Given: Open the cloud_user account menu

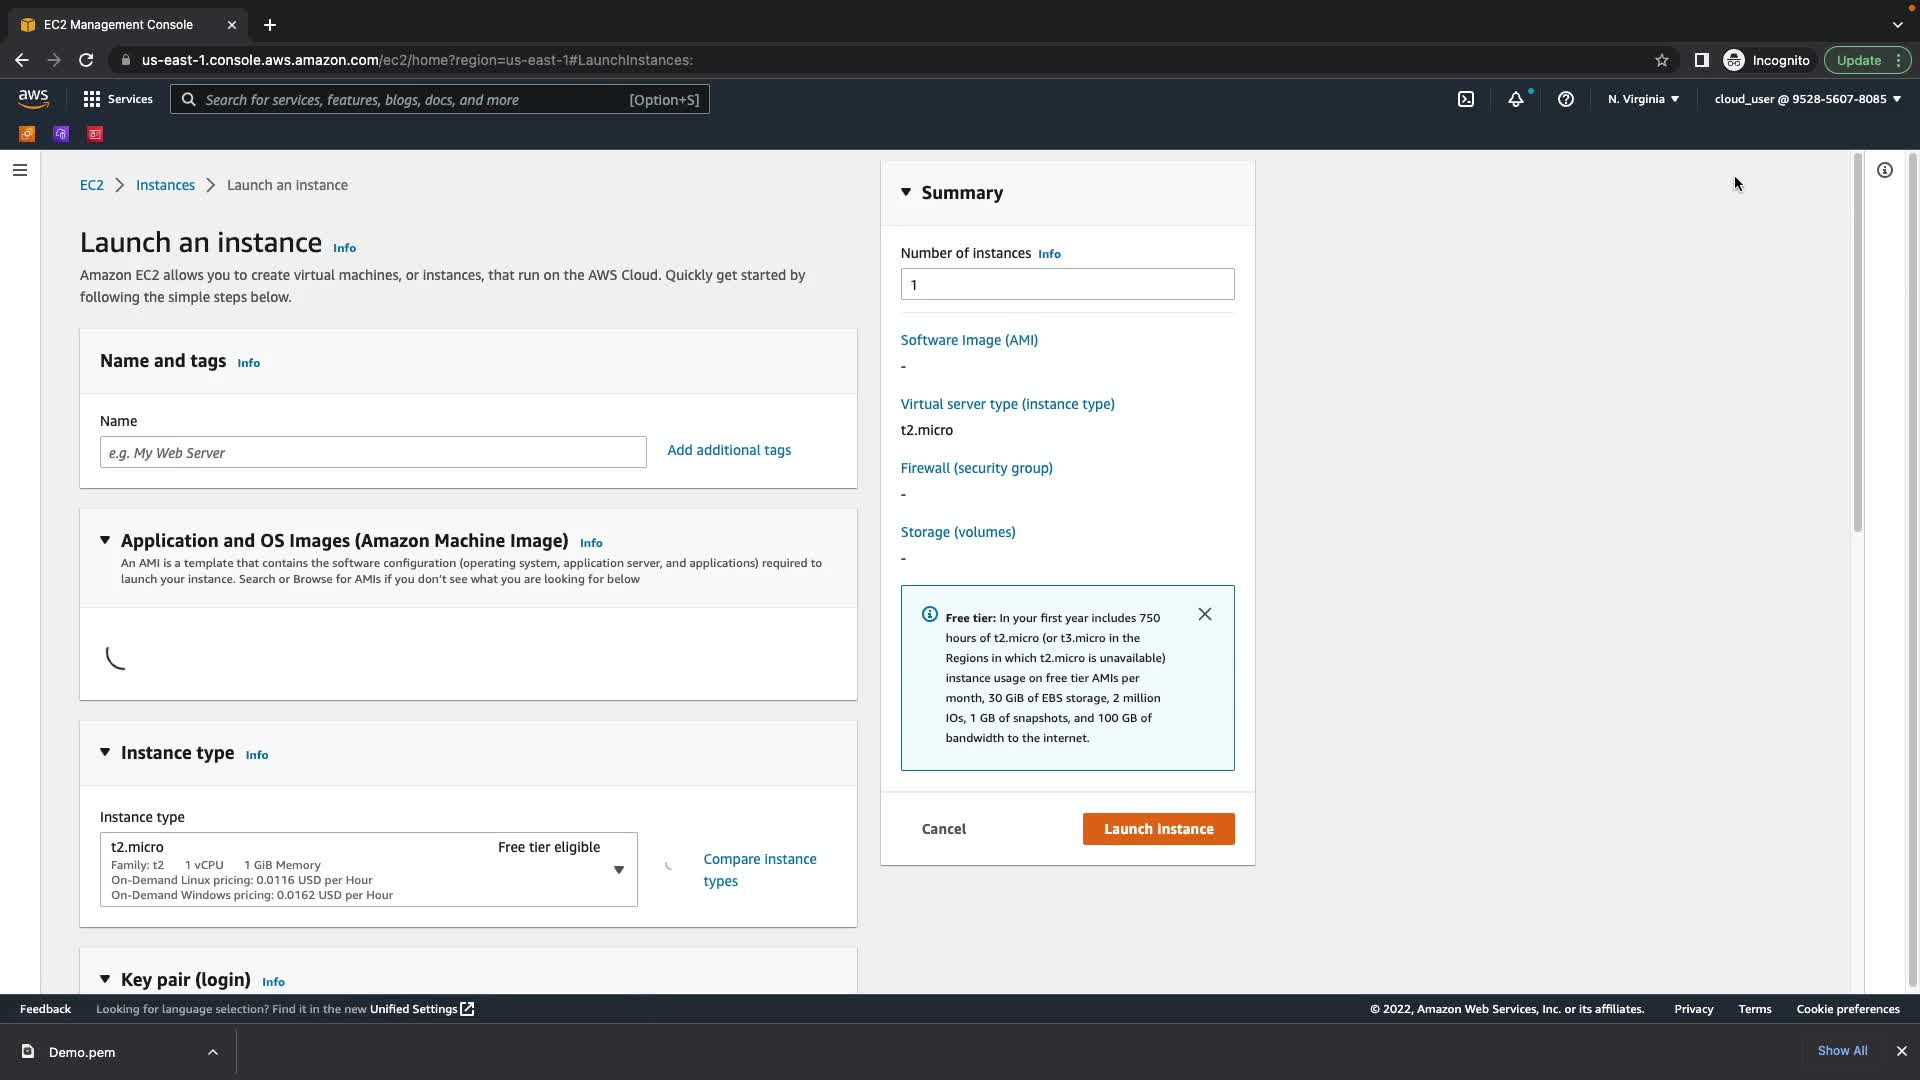Looking at the screenshot, I should pos(1807,99).
